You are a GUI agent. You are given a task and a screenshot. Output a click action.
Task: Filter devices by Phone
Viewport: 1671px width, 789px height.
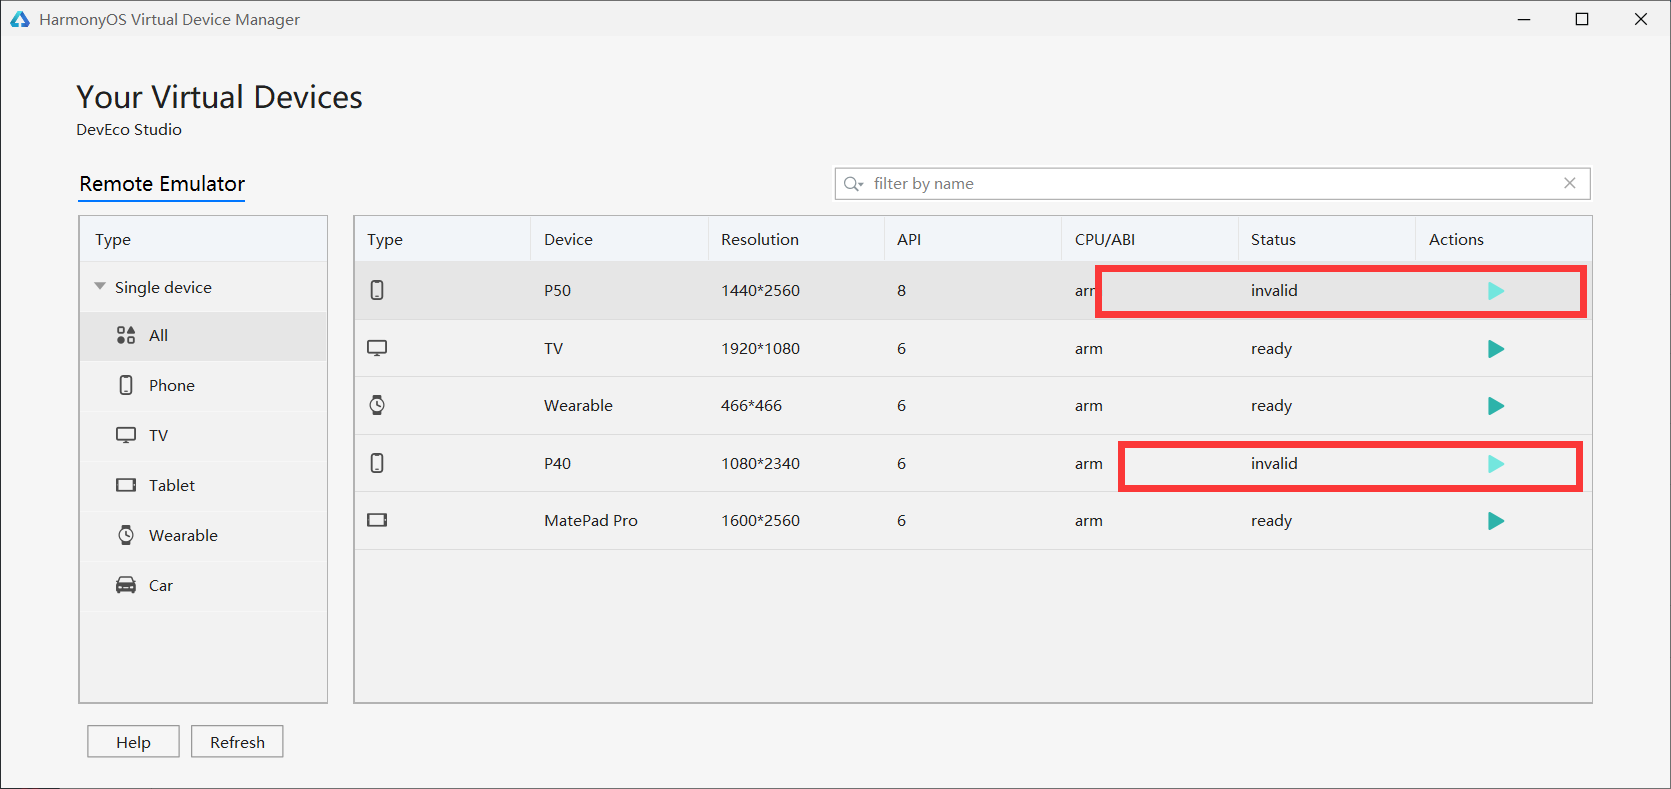pos(203,386)
